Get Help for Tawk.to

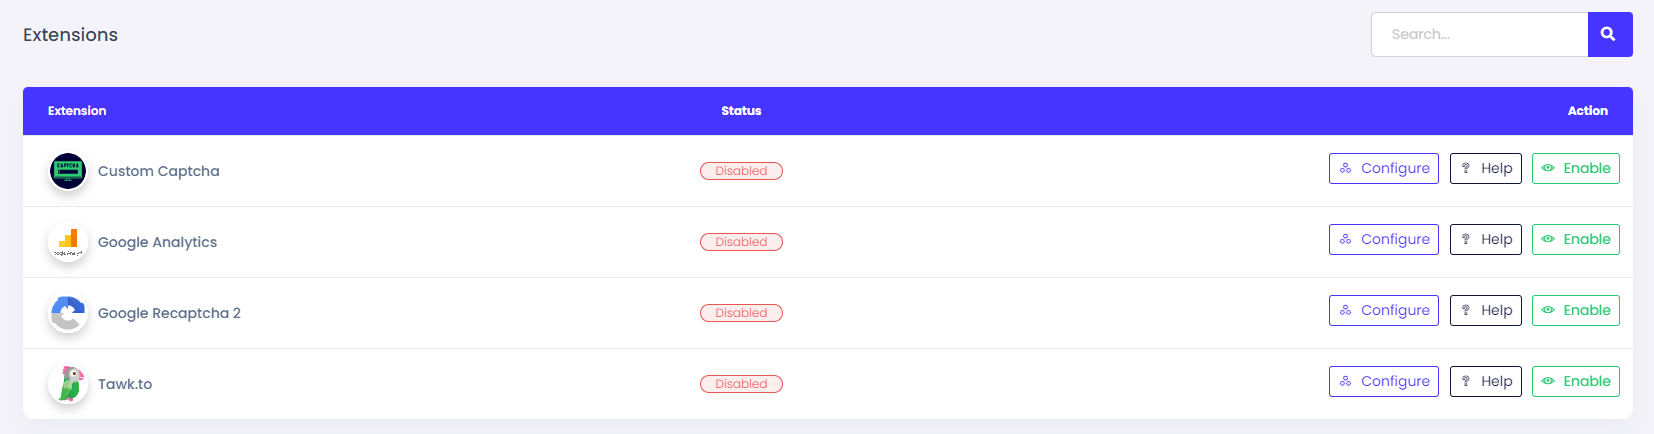coord(1485,382)
